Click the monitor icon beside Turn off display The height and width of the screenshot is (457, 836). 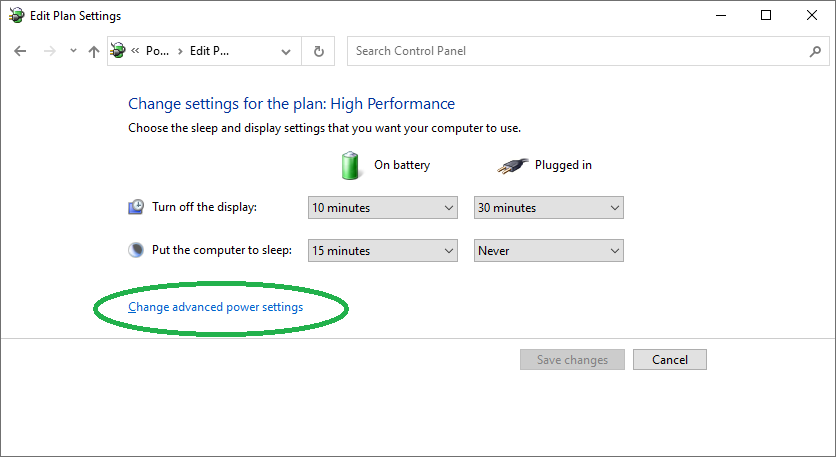click(x=136, y=207)
